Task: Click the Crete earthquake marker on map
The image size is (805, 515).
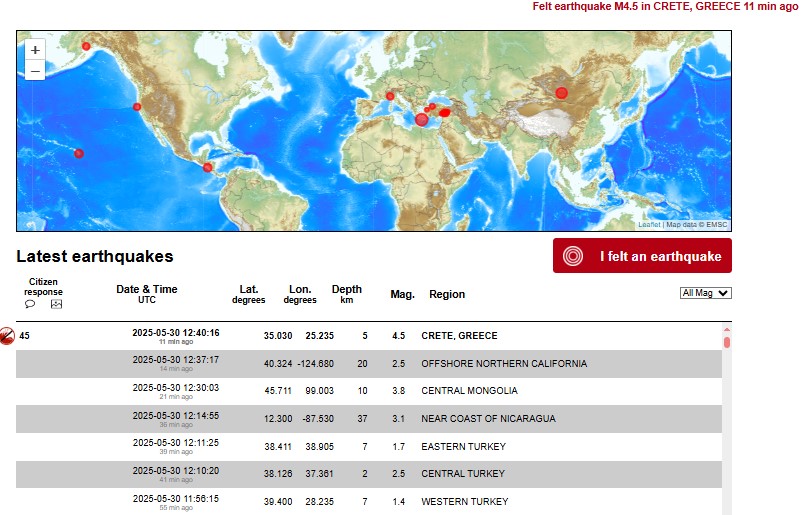Action: pos(422,120)
